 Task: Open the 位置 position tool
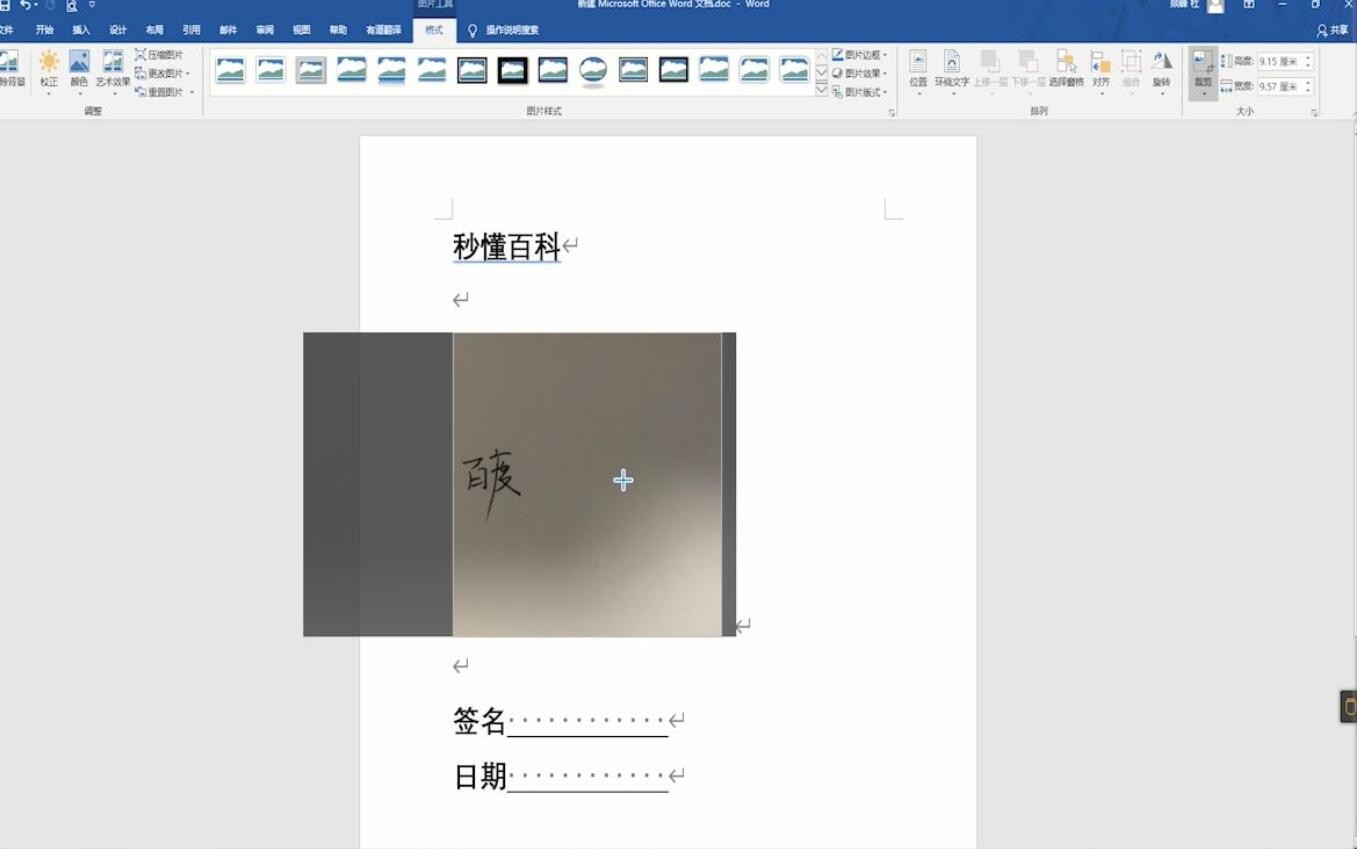click(918, 68)
